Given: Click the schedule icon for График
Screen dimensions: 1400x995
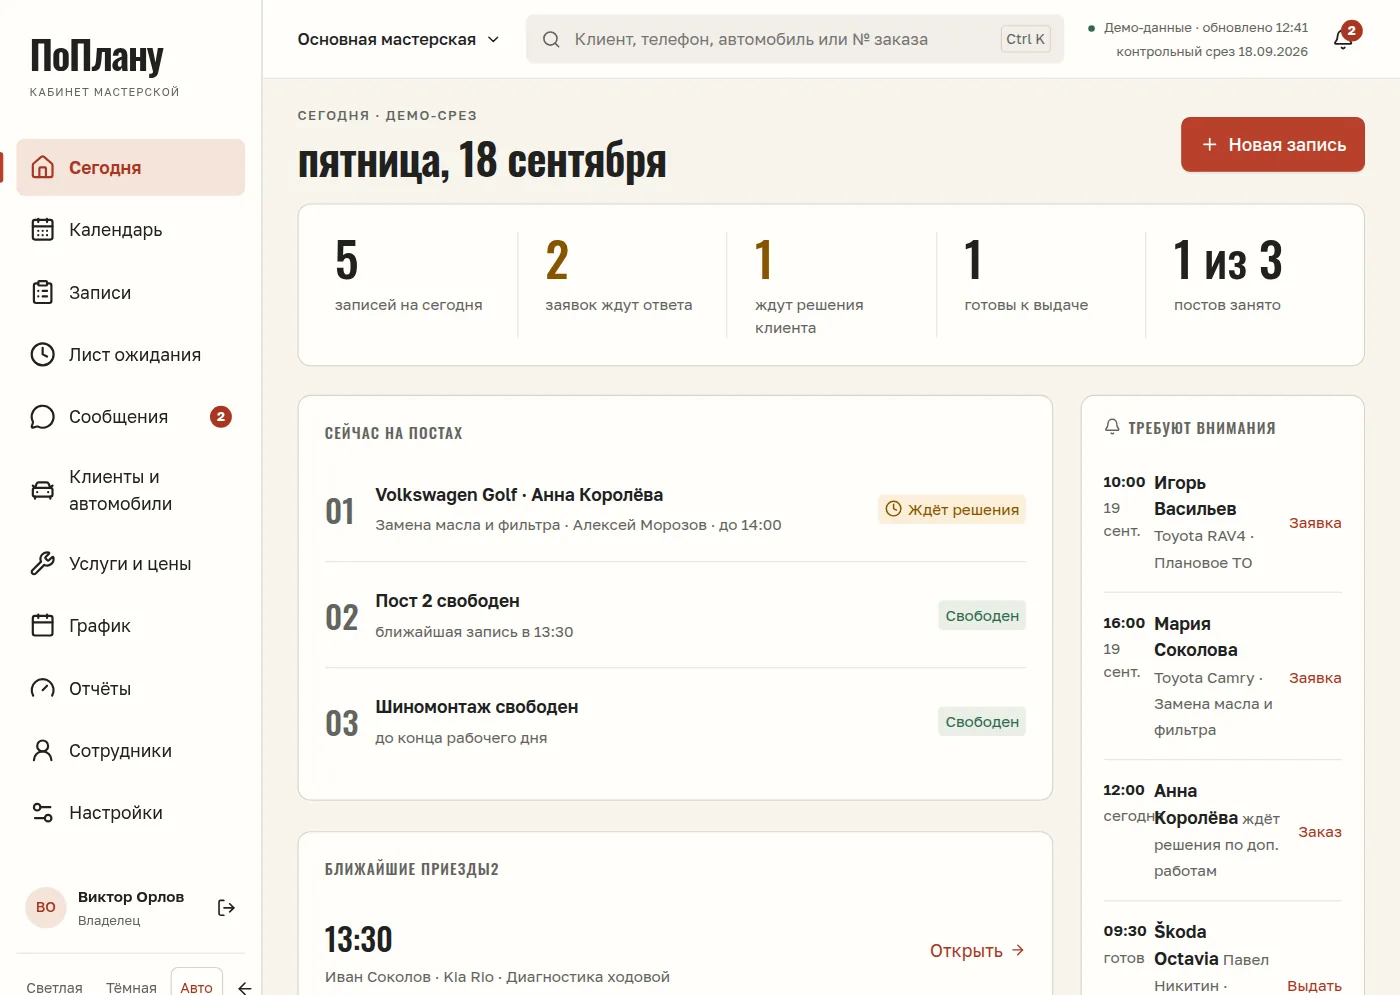Looking at the screenshot, I should [x=42, y=626].
